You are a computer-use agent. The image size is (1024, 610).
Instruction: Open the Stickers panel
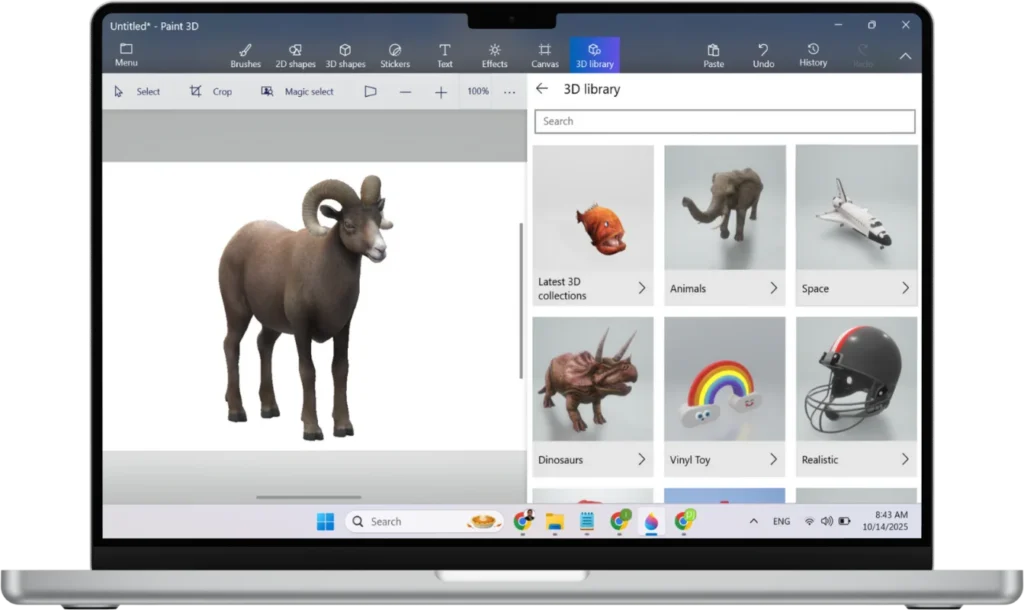pos(395,55)
